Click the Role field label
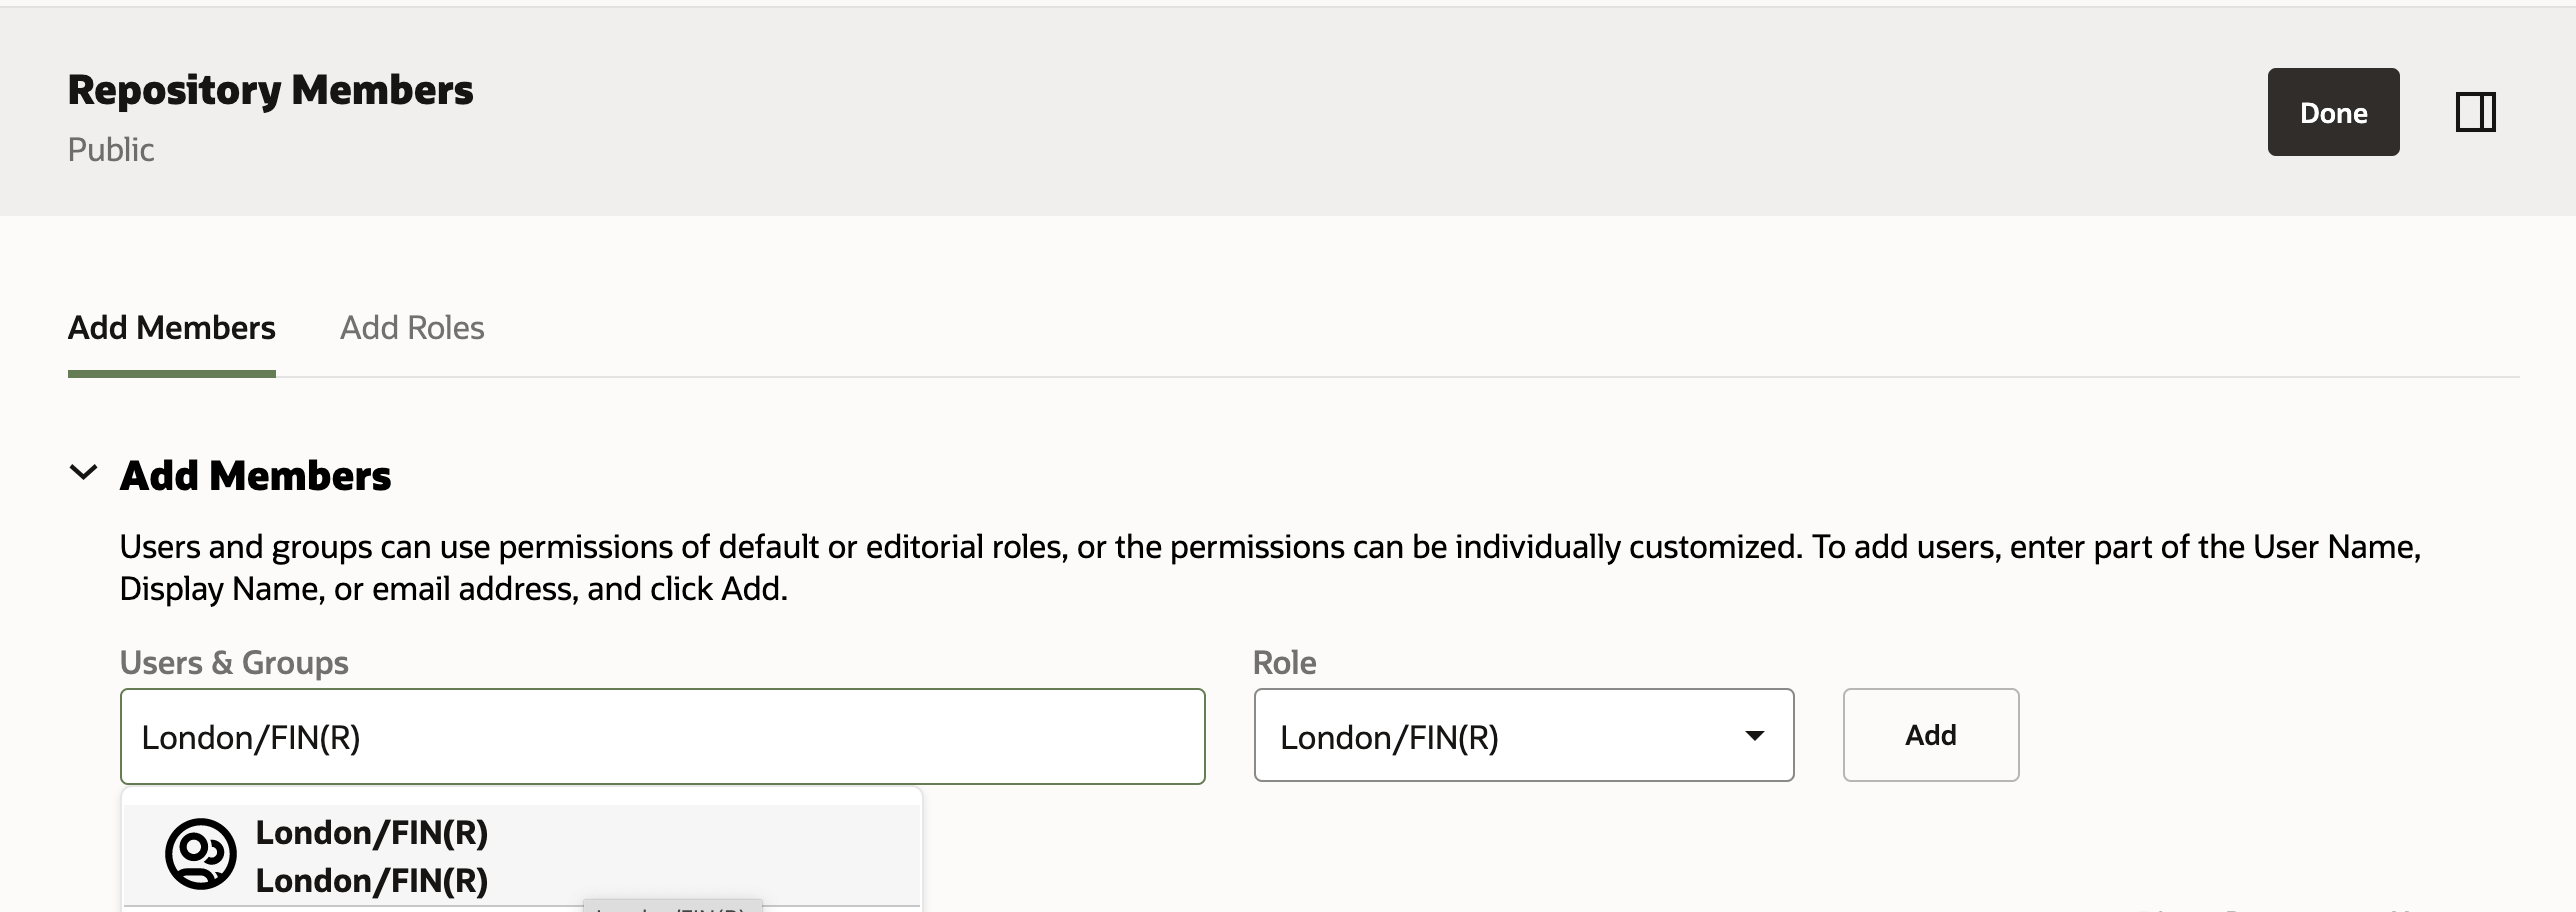 click(x=1284, y=663)
